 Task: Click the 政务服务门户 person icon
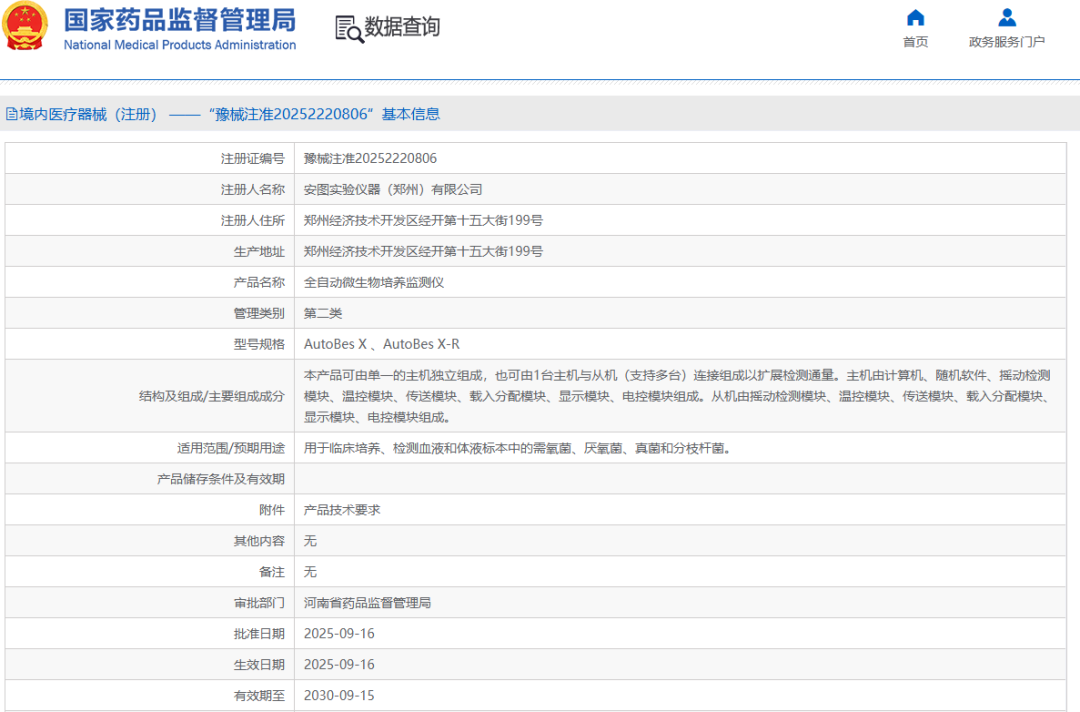(x=1007, y=18)
